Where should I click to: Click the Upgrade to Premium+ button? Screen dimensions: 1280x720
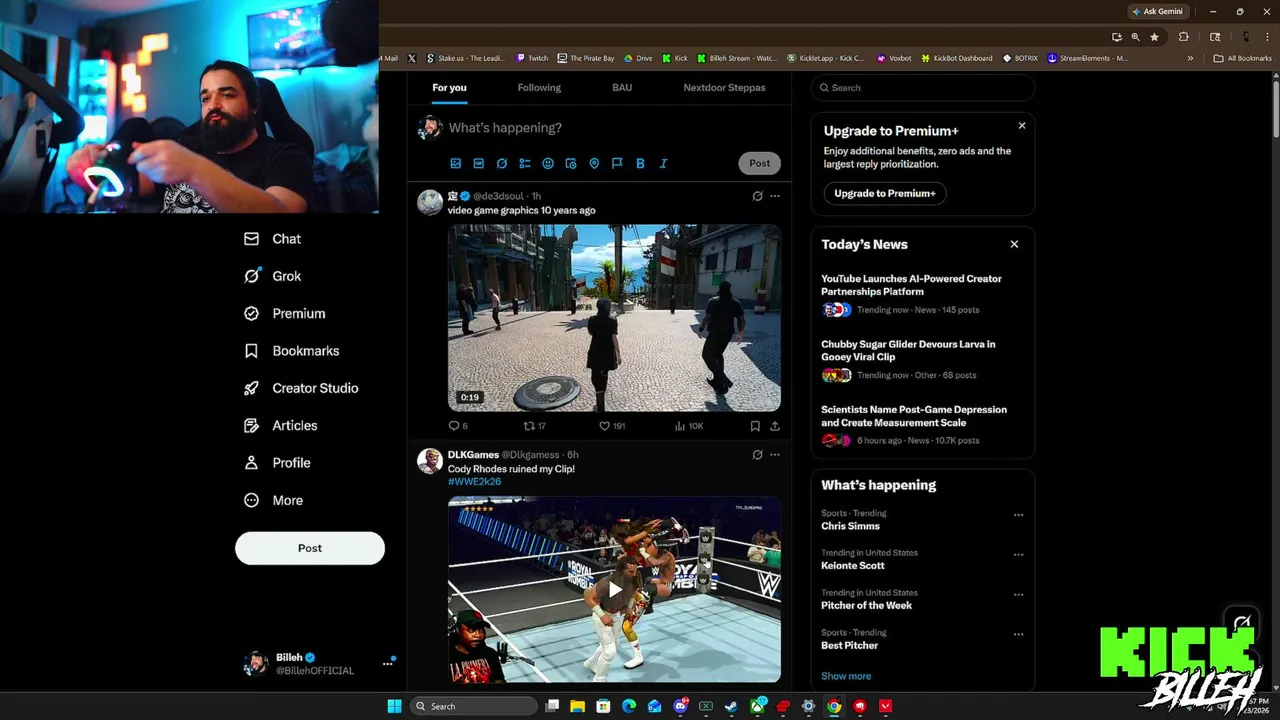(885, 193)
